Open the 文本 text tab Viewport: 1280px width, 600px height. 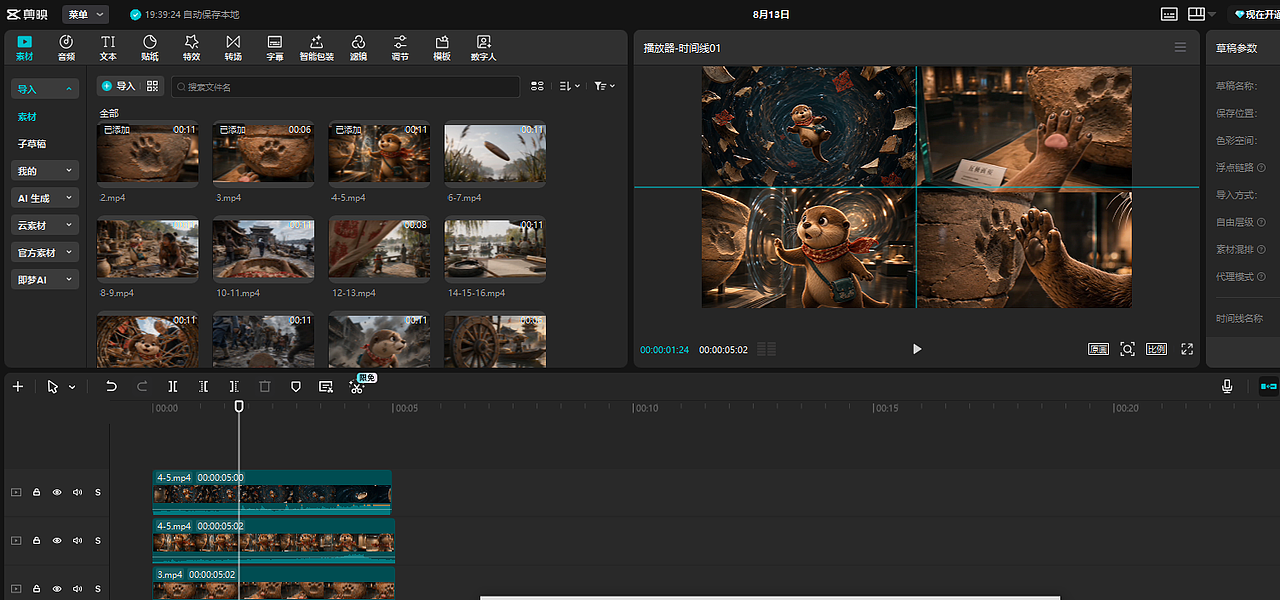tap(108, 48)
